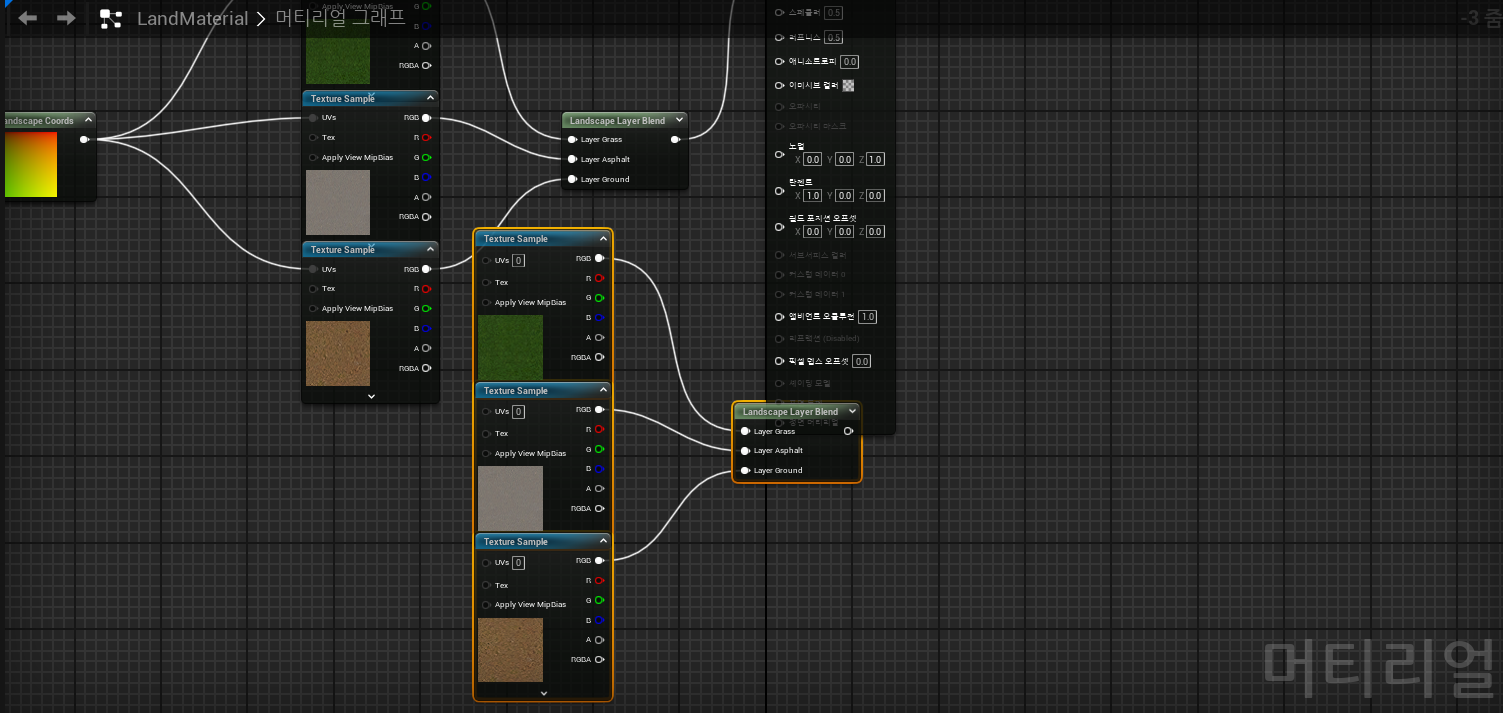Expand the bottom chevron of the selected brown Texture Sample
Screen dimensions: 1503x713
[543, 692]
